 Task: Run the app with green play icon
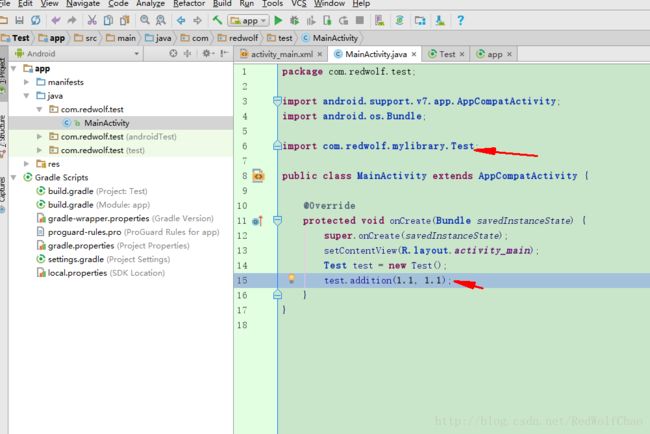278,20
